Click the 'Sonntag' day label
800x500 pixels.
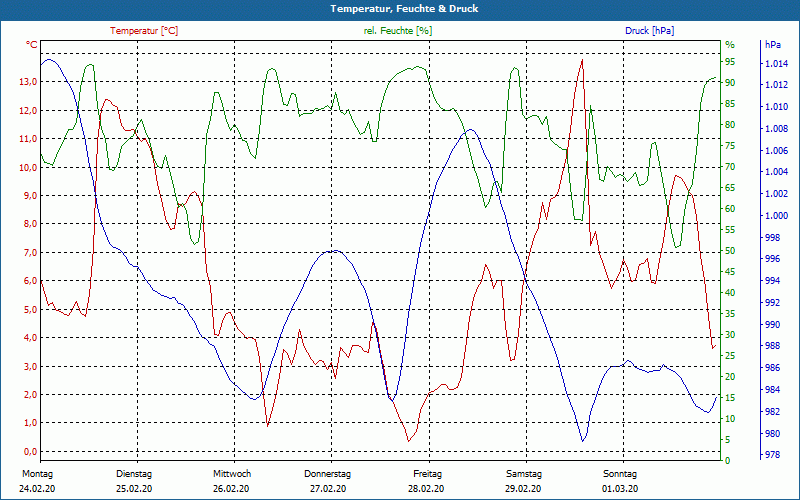pyautogui.click(x=620, y=474)
